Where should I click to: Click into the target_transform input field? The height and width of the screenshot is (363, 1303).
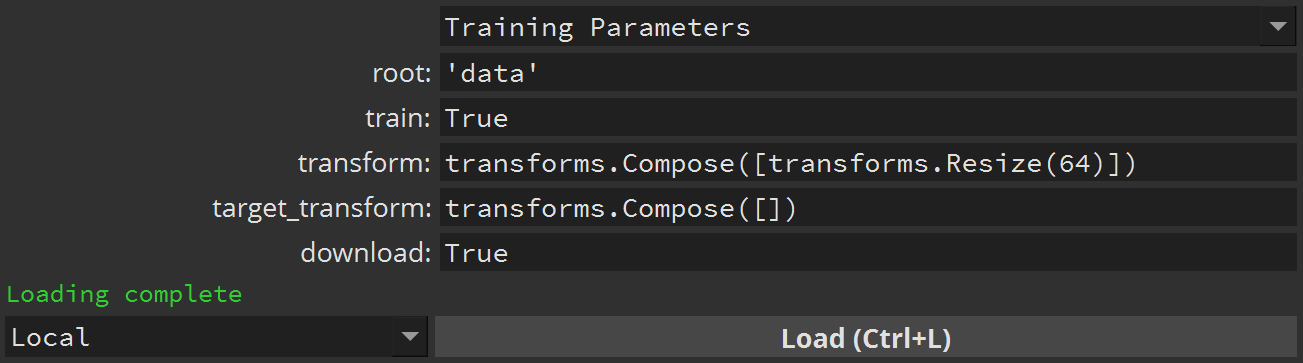868,208
